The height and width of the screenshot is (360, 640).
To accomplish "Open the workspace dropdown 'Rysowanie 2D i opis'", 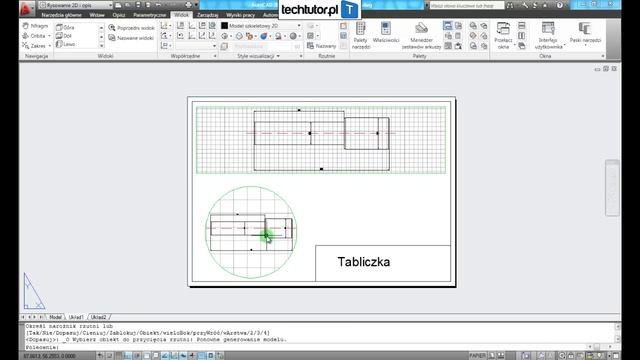I will coord(76,5).
